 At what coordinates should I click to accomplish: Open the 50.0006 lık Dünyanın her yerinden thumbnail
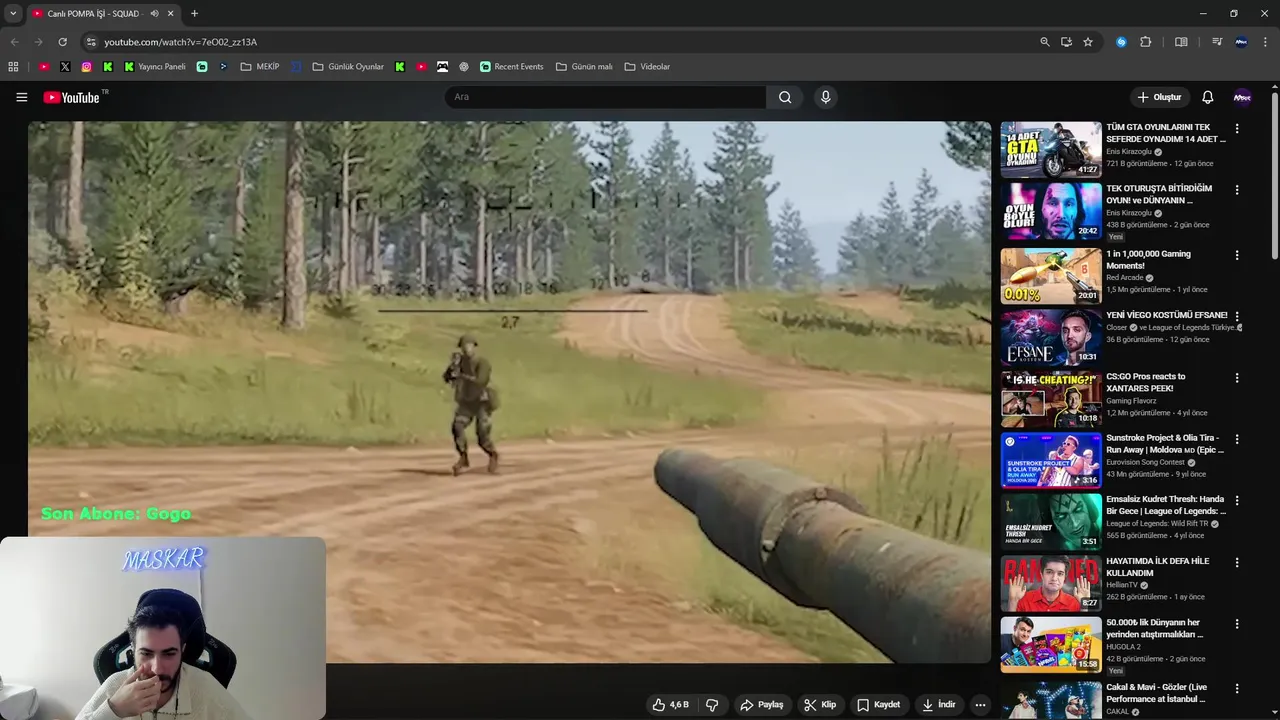point(1051,644)
